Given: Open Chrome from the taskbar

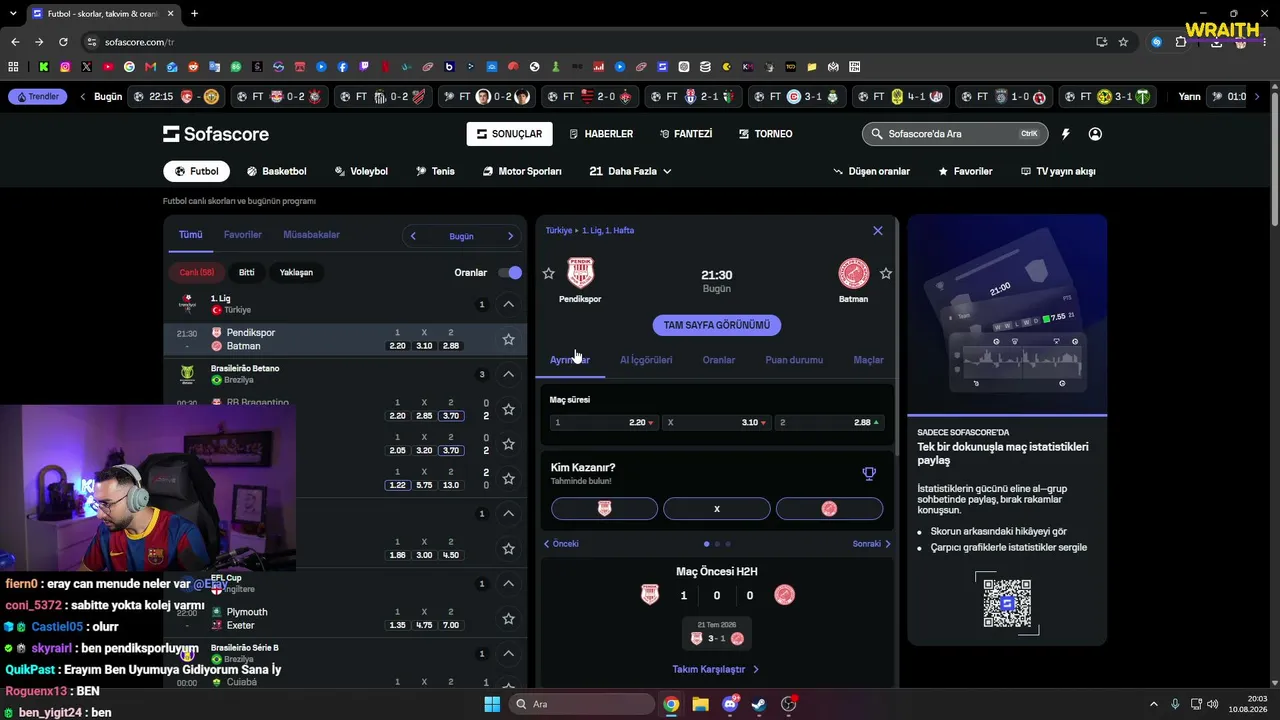Looking at the screenshot, I should pos(671,704).
